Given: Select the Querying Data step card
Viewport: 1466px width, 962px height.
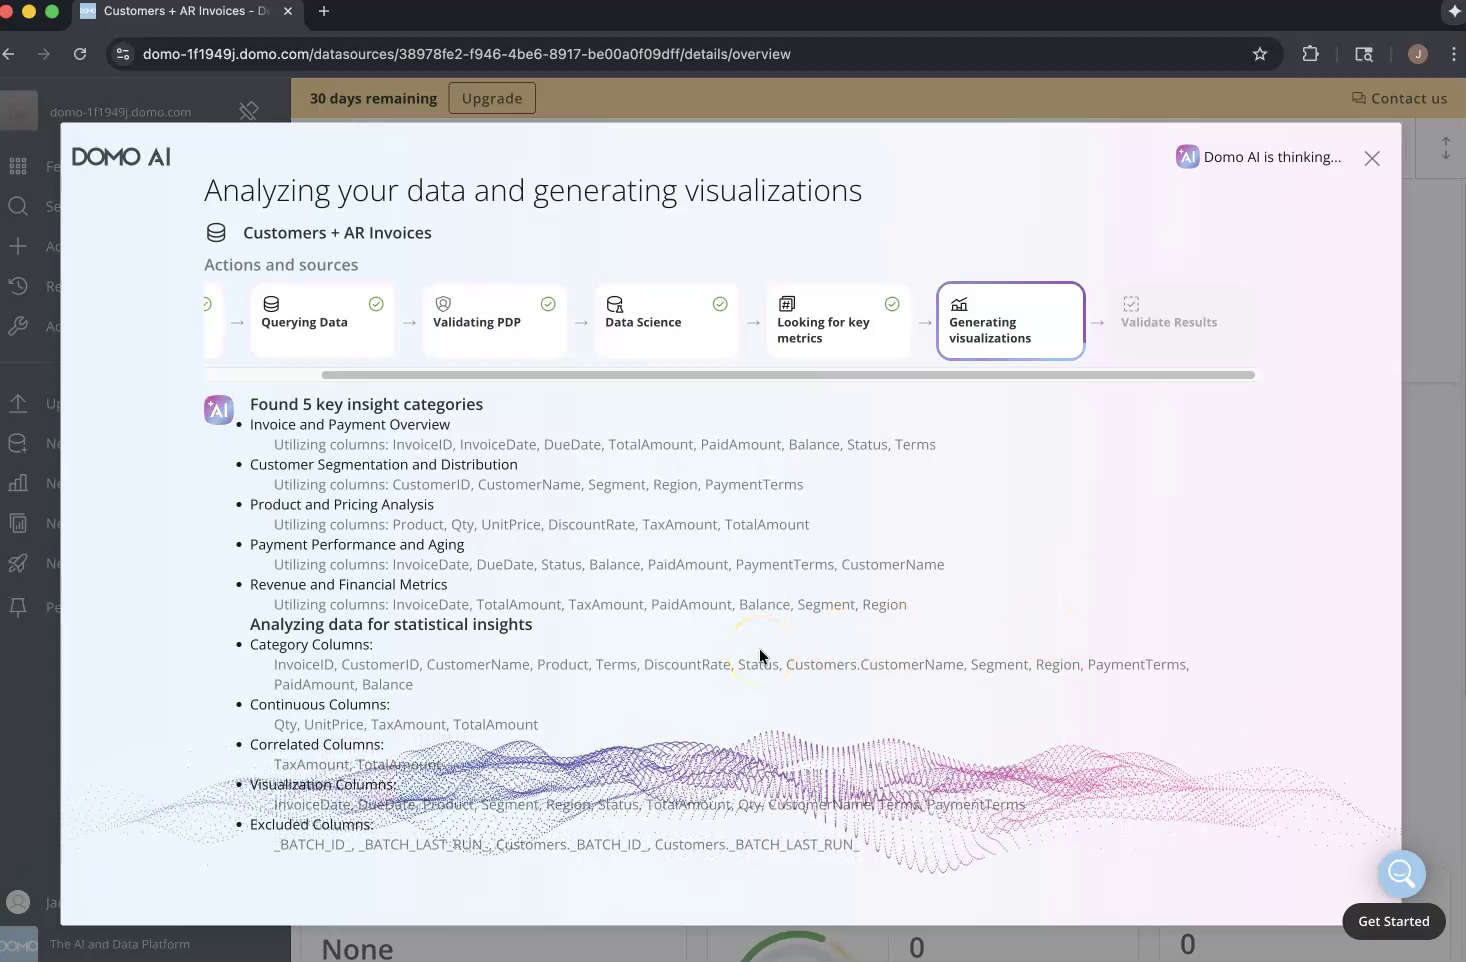Looking at the screenshot, I should [322, 320].
